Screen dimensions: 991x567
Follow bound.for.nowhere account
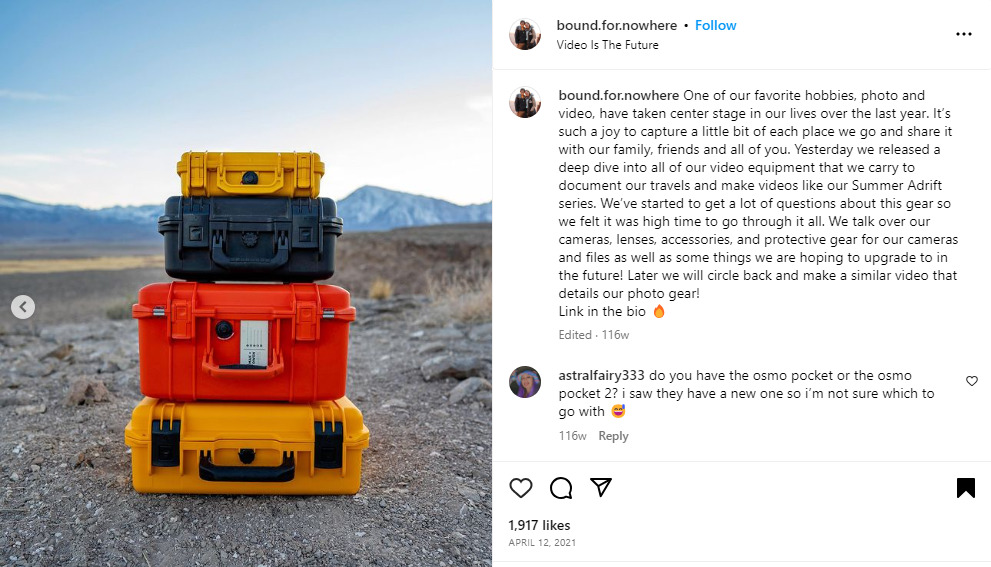coord(715,25)
